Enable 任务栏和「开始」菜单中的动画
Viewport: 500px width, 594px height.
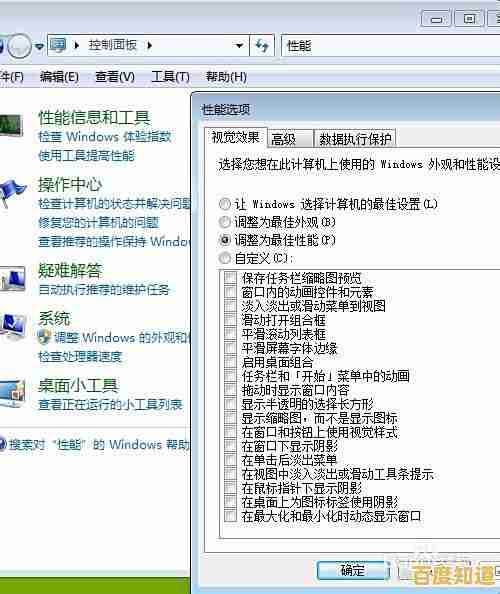pyautogui.click(x=230, y=376)
